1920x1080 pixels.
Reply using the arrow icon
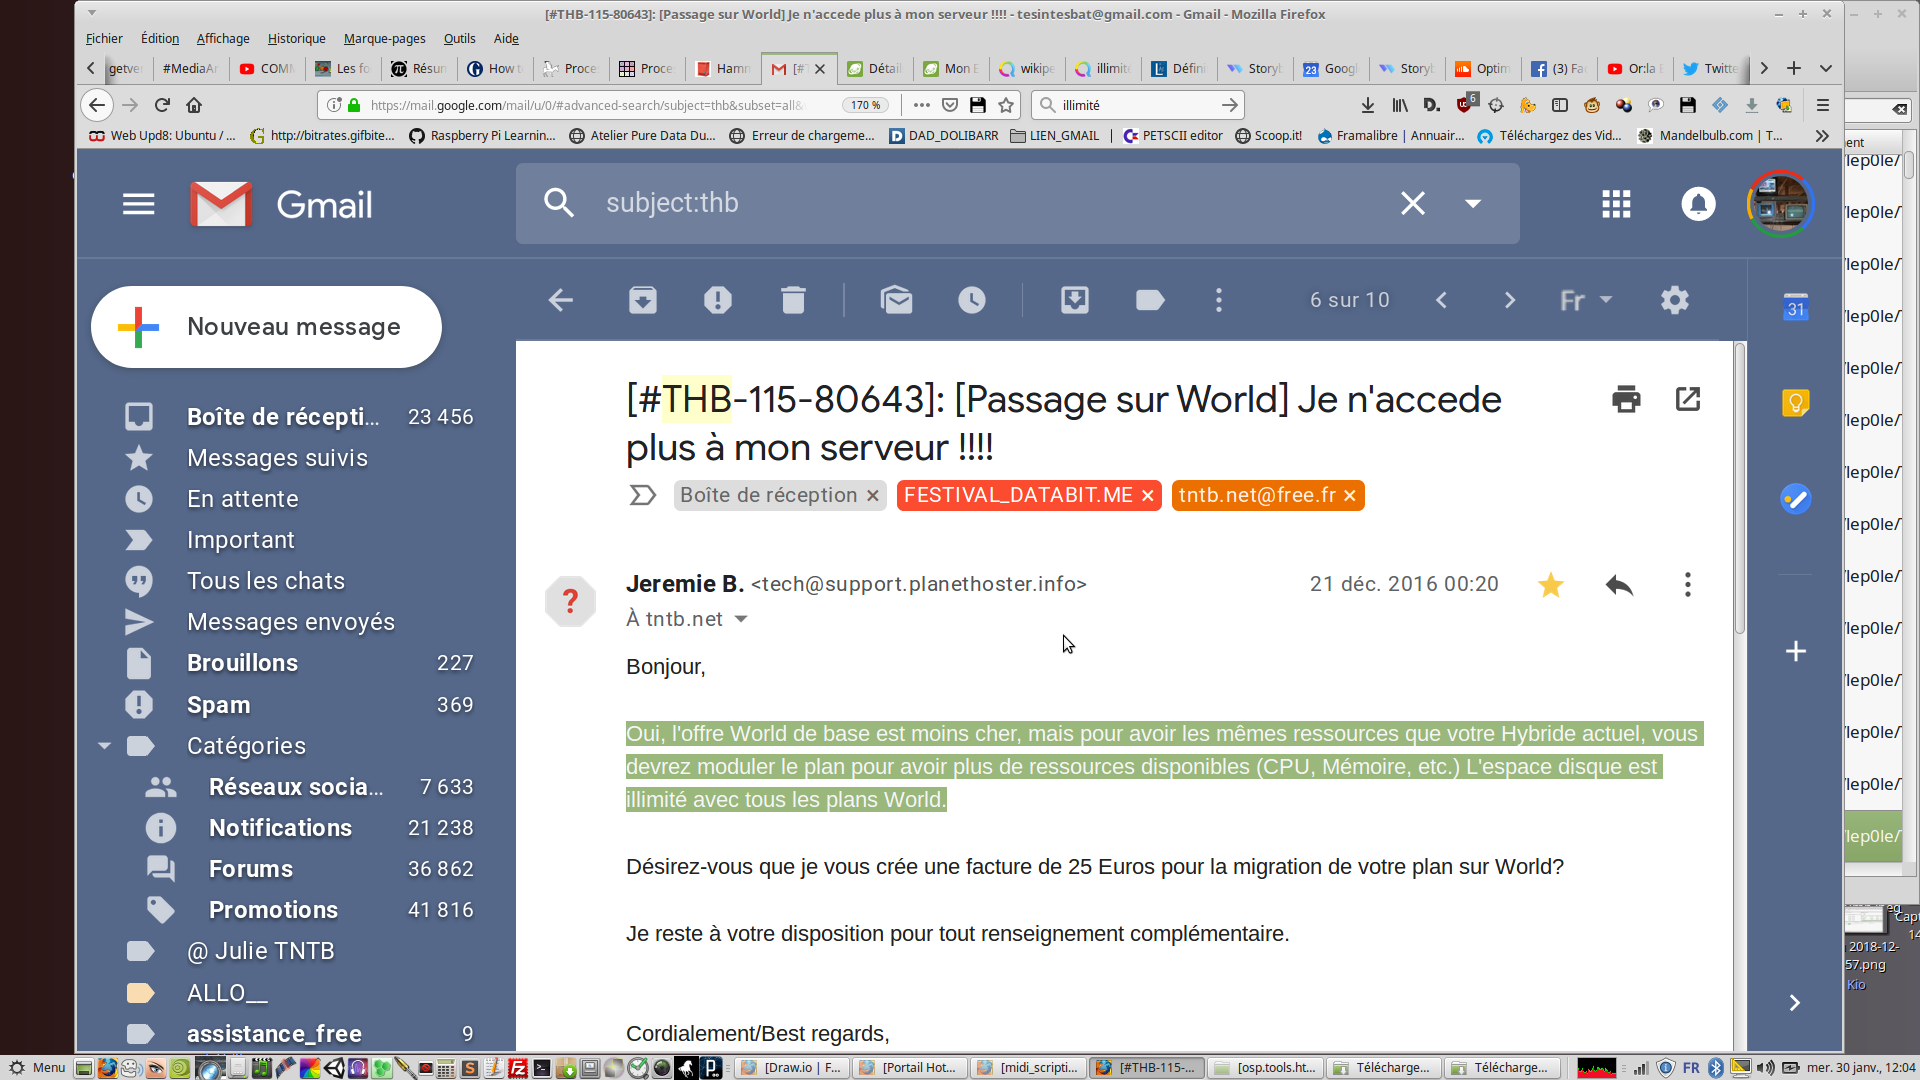pyautogui.click(x=1618, y=585)
